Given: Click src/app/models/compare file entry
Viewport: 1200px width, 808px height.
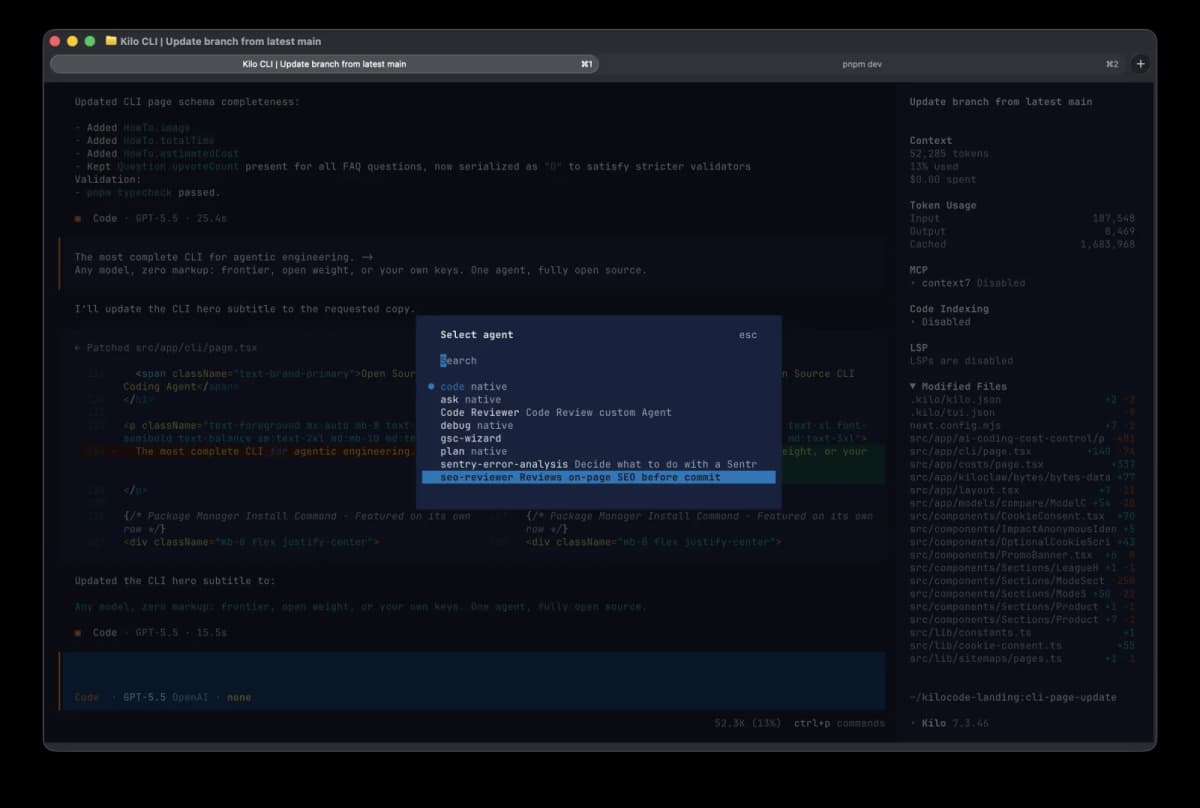Looking at the screenshot, I should click(x=1022, y=503).
